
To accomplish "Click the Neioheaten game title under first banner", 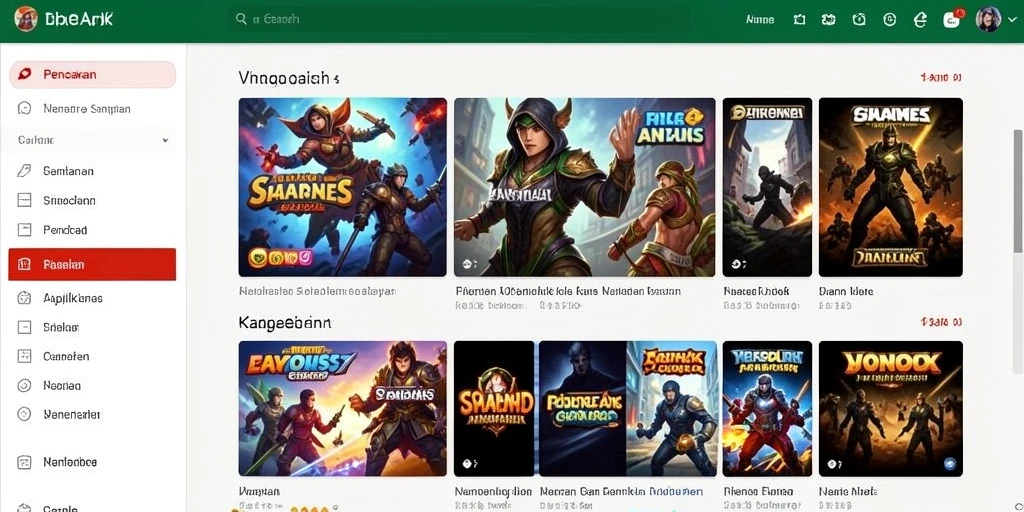I will (x=317, y=291).
